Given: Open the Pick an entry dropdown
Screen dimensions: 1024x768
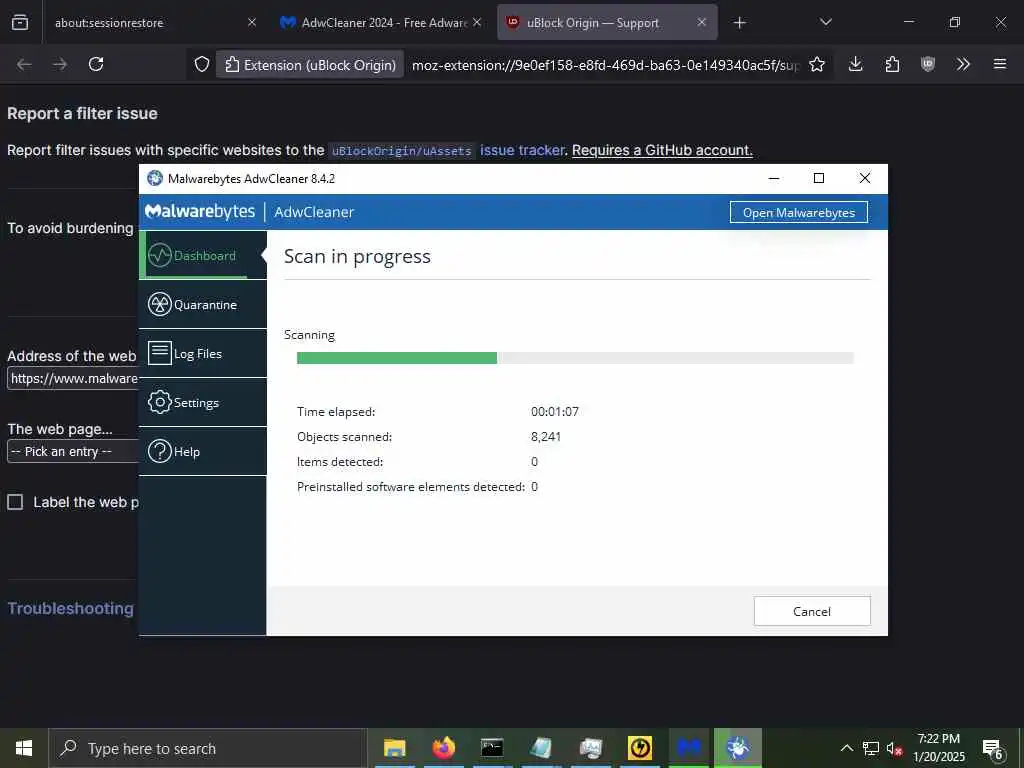Looking at the screenshot, I should [x=73, y=451].
